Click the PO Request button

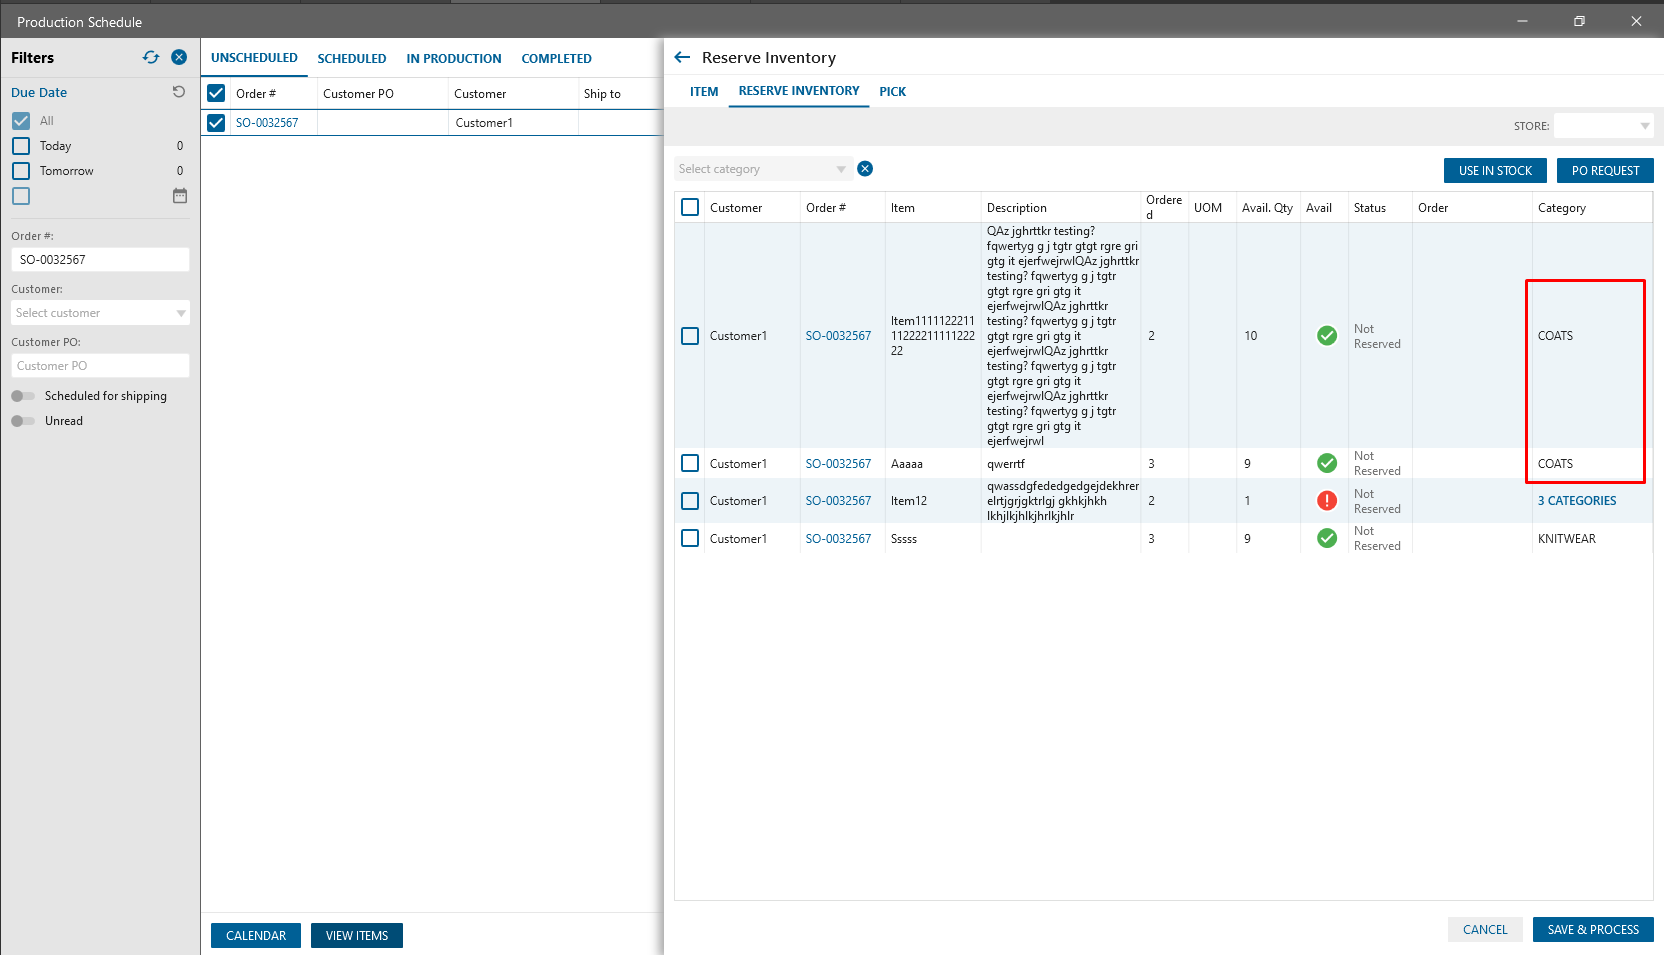pos(1605,171)
